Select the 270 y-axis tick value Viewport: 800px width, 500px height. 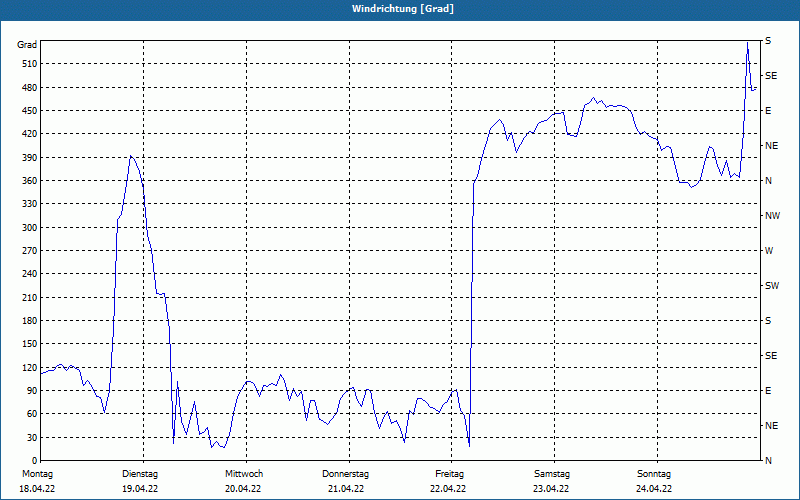coord(30,251)
